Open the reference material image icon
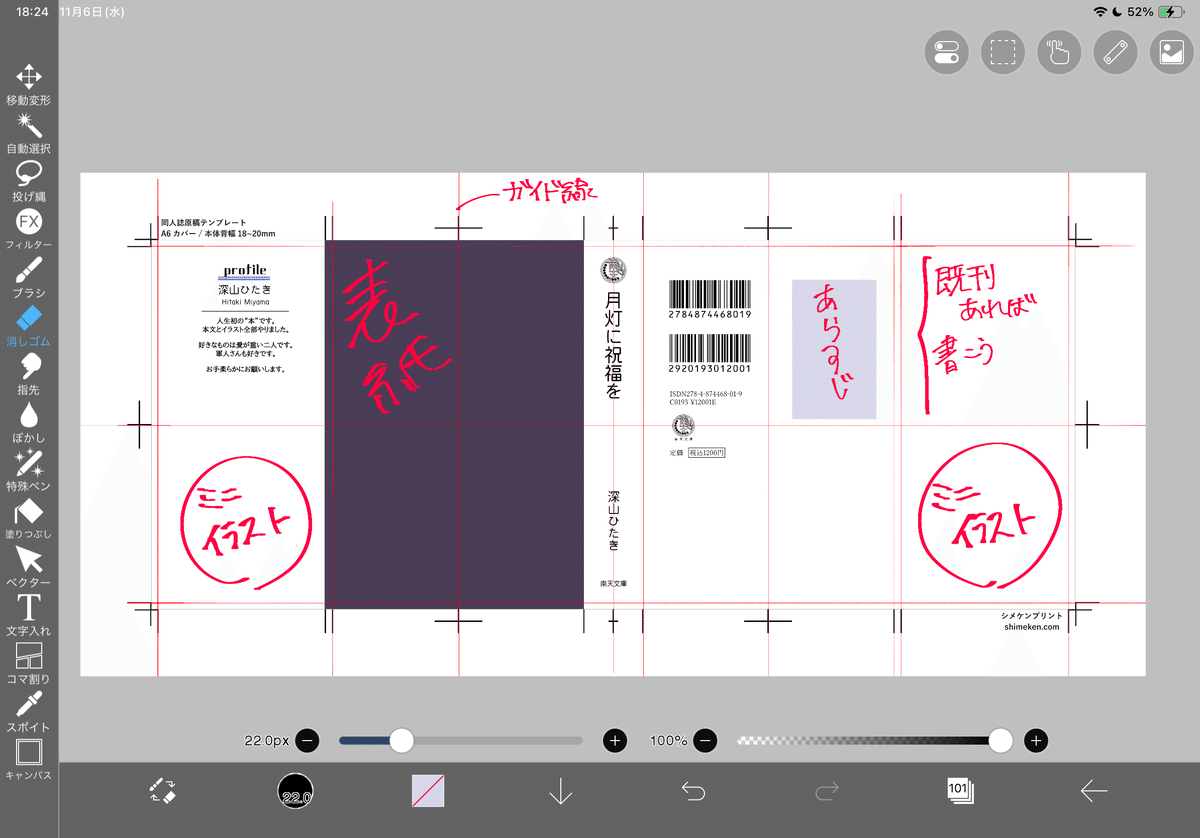 tap(1172, 52)
